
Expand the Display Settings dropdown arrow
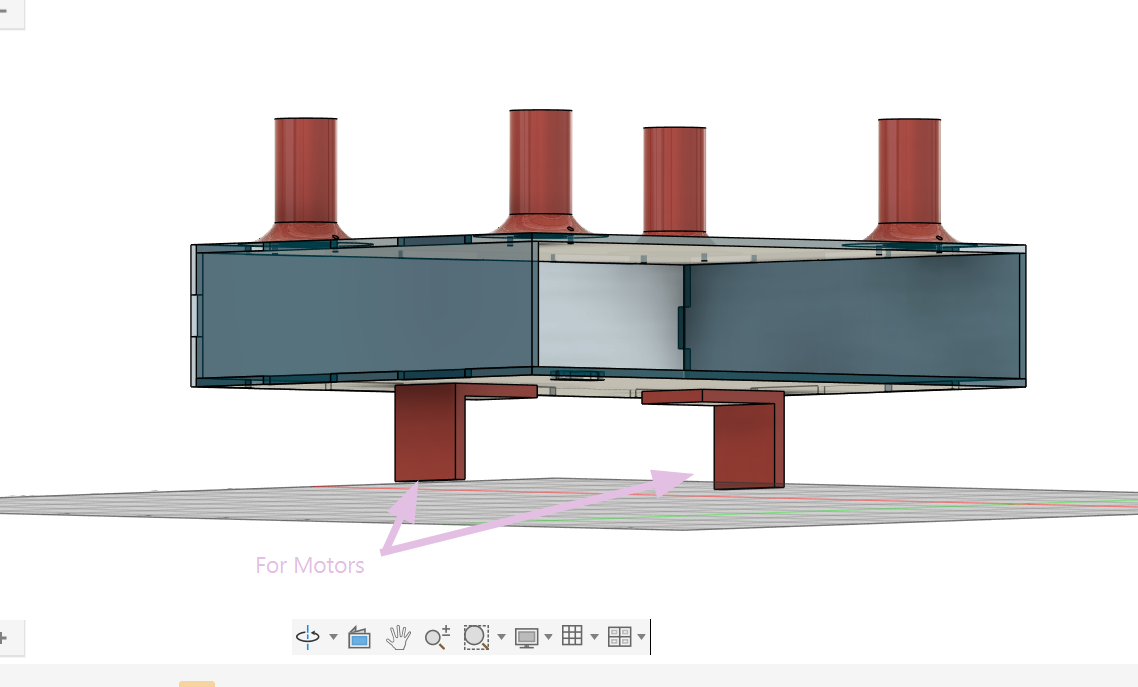tap(548, 637)
